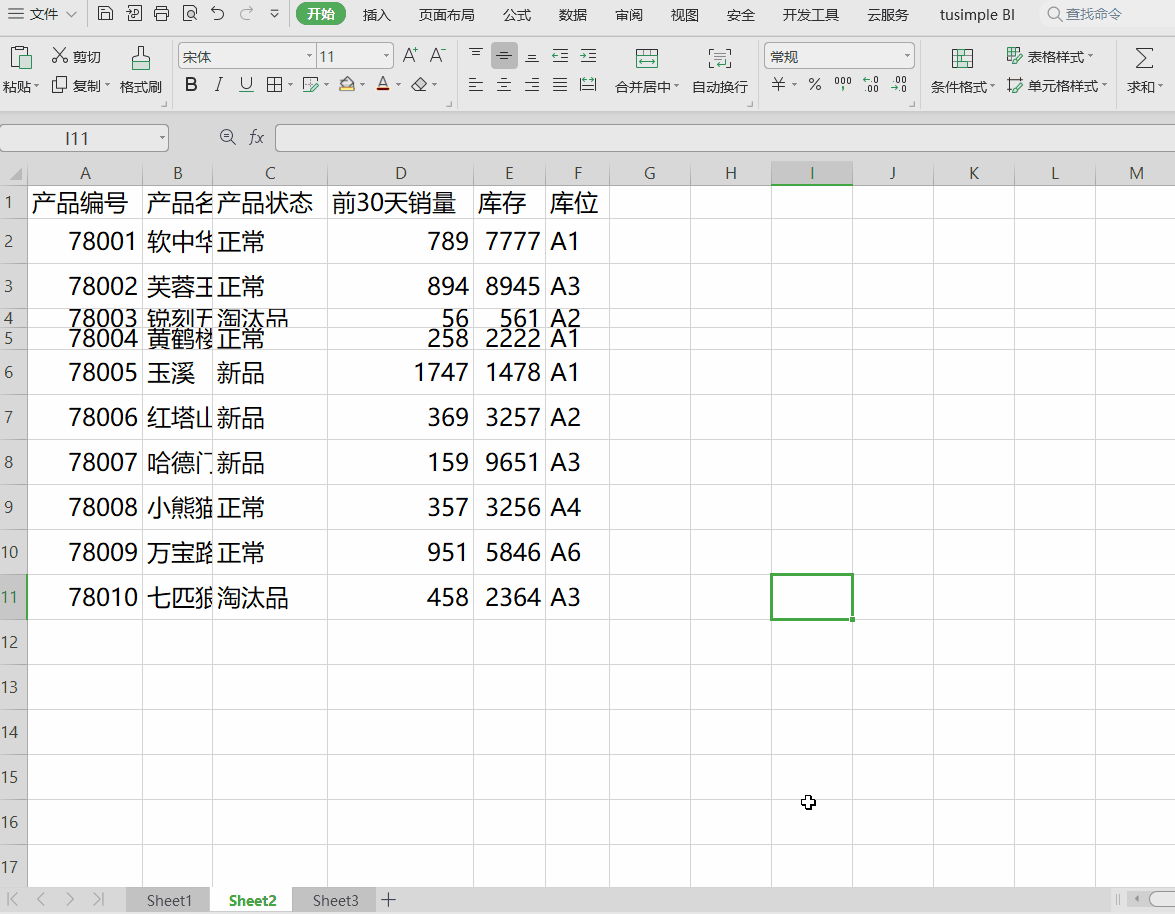Click Decrease Decimal places icon

(x=899, y=85)
